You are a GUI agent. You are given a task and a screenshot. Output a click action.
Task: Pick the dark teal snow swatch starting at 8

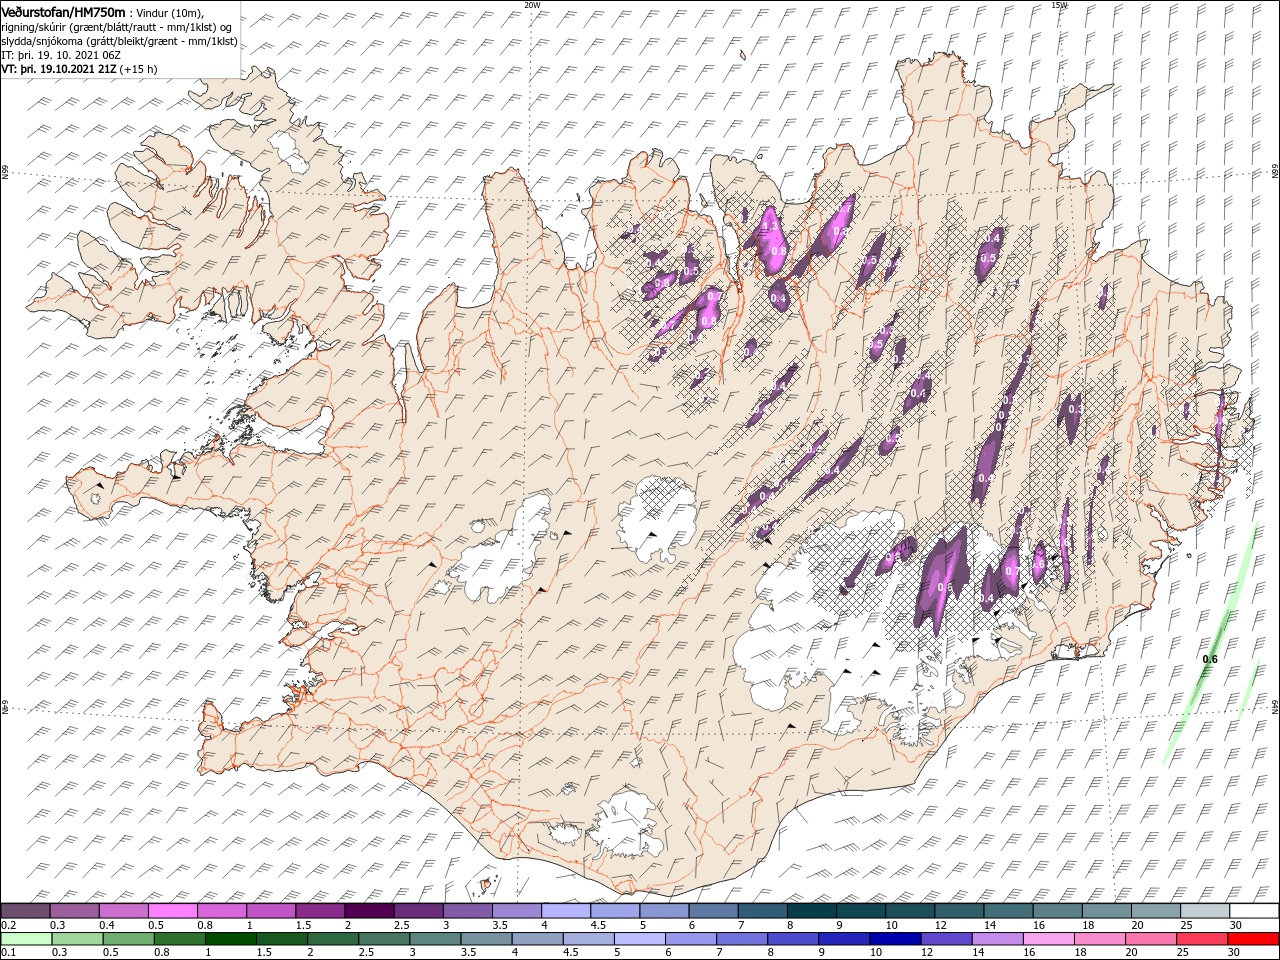click(812, 910)
